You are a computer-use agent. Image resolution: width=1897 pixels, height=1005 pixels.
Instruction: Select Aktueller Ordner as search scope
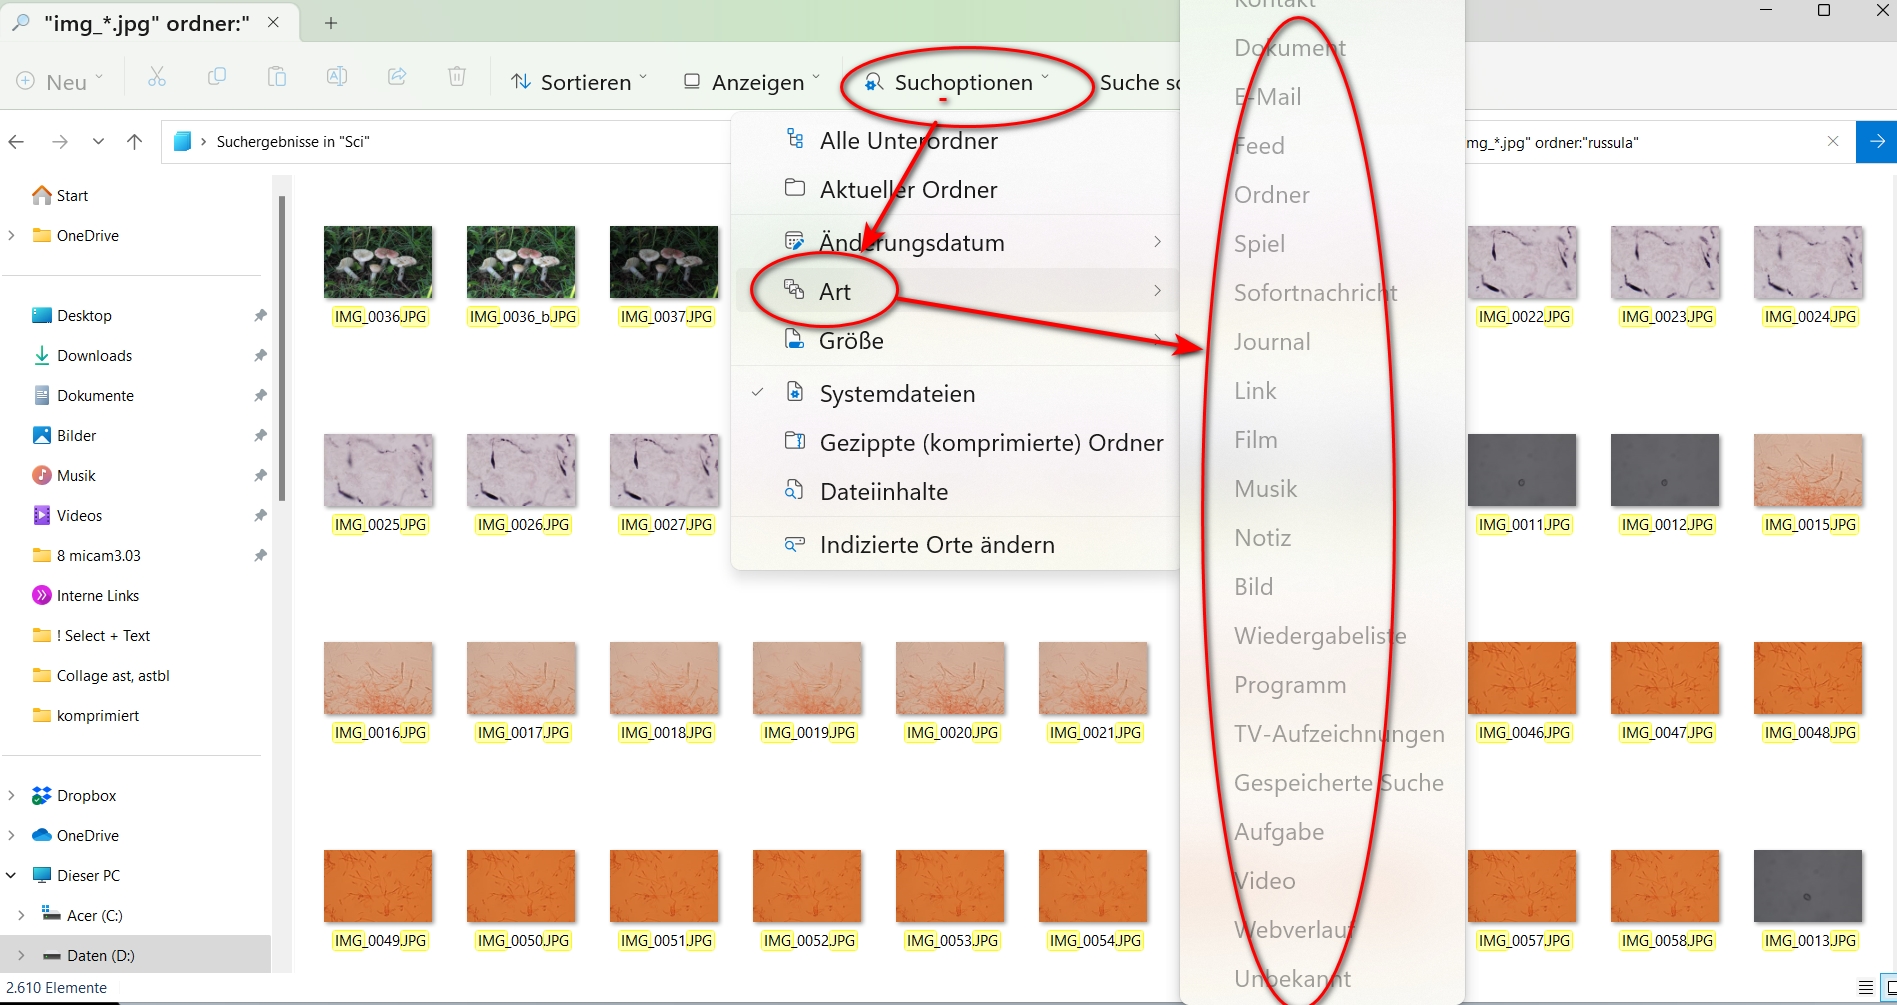[x=907, y=189]
